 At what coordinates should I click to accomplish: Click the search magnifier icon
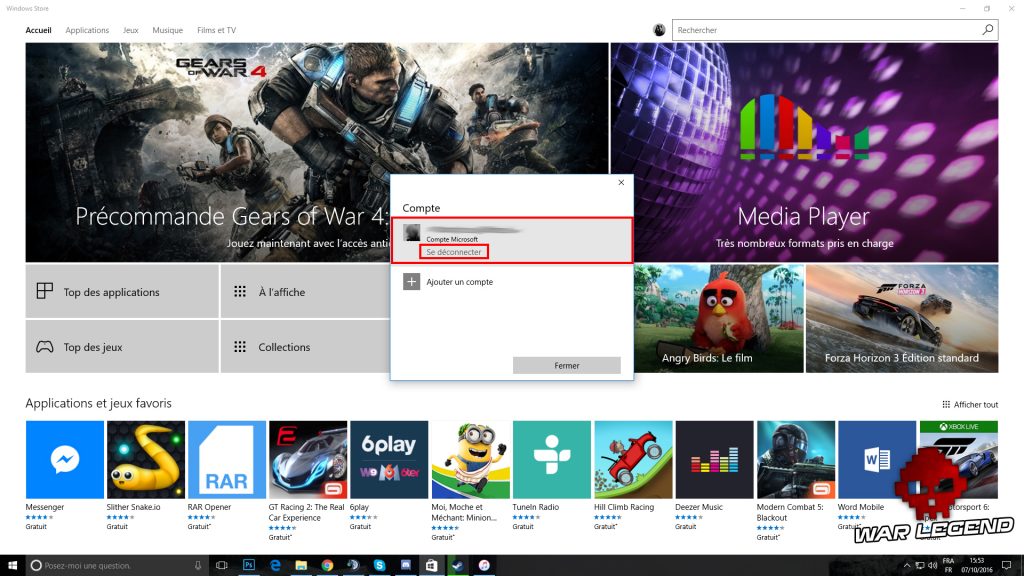tap(988, 30)
